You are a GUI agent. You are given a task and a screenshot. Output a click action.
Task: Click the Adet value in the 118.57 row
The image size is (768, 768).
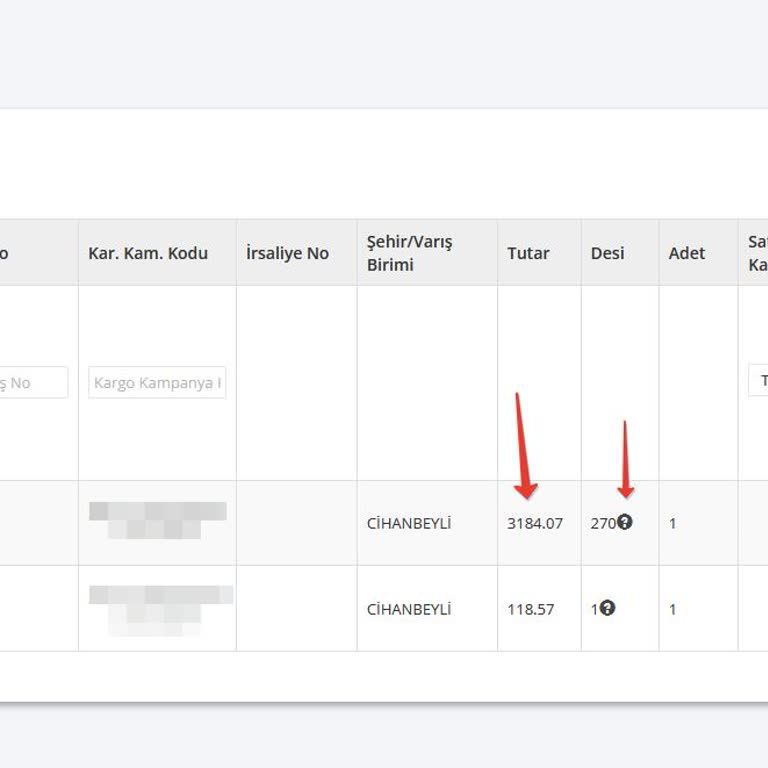coord(673,609)
